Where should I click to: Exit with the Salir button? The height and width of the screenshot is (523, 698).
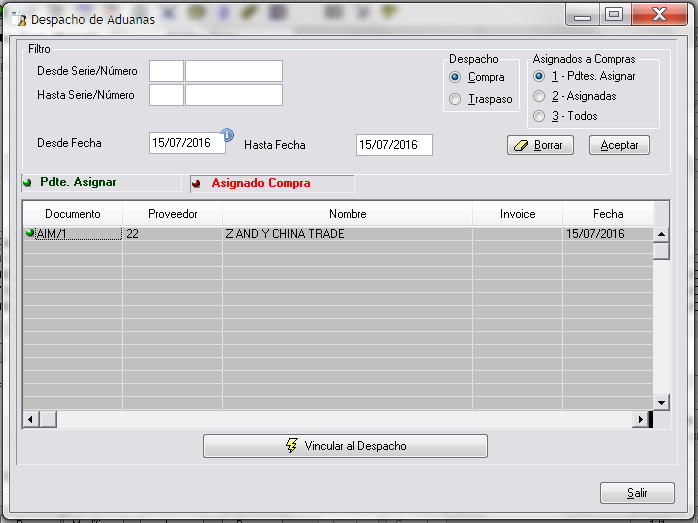point(637,493)
